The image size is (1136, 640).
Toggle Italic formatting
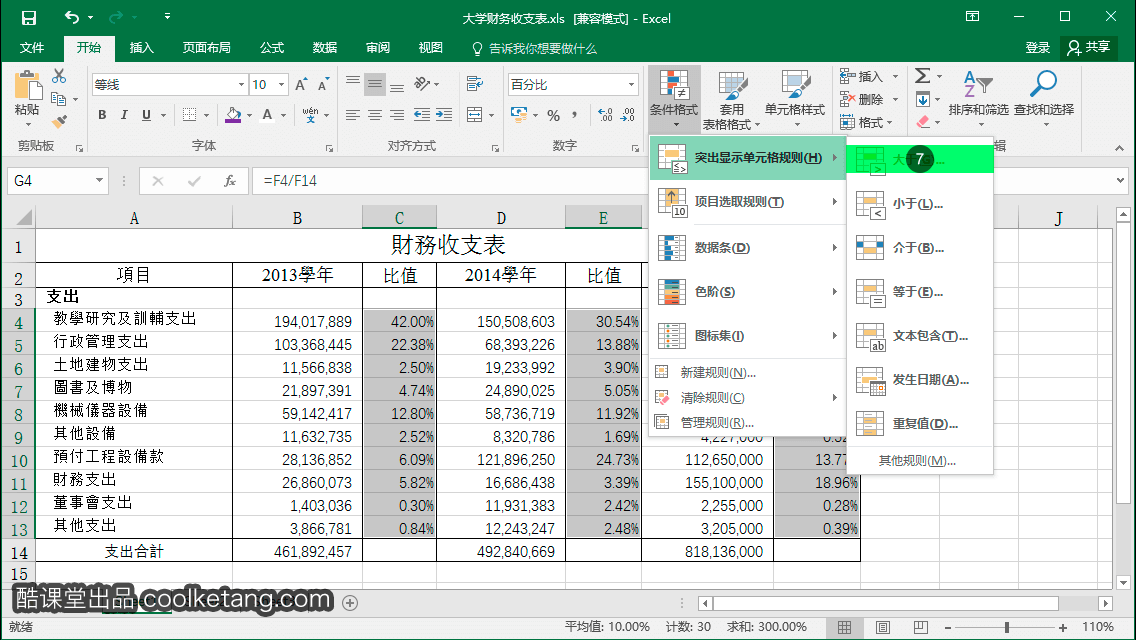[x=124, y=115]
